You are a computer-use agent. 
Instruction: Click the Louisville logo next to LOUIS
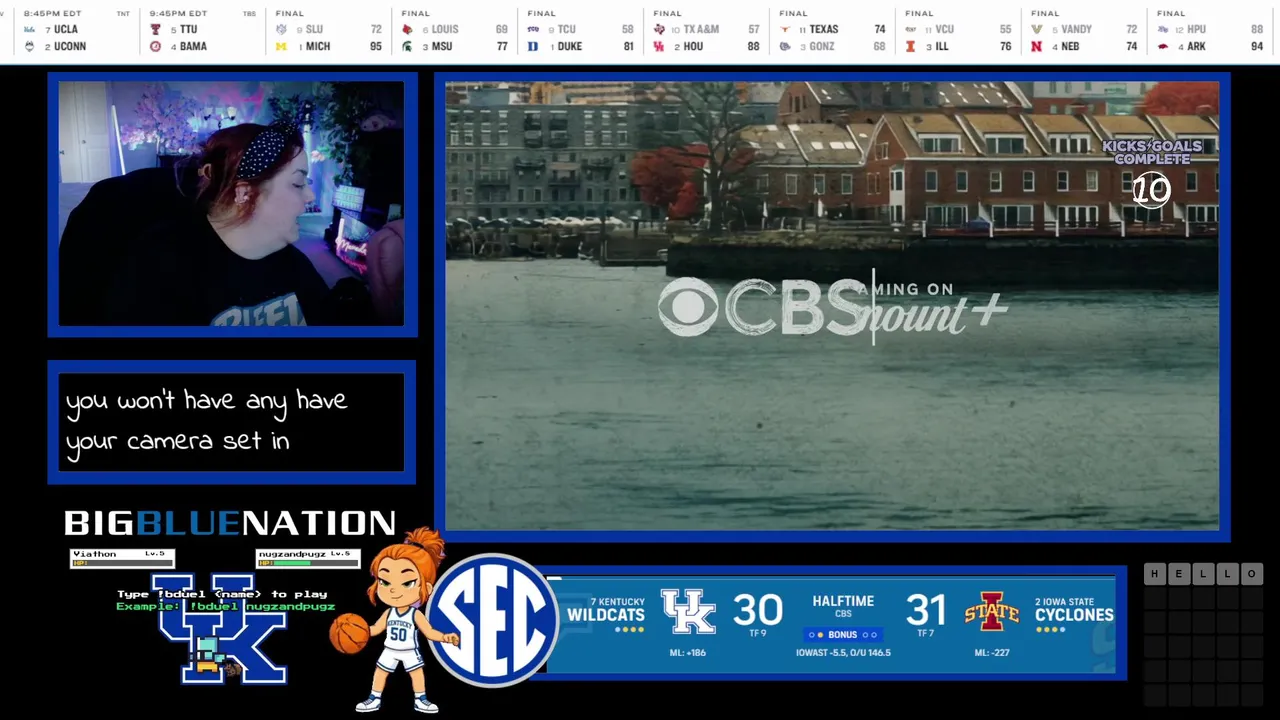(x=407, y=30)
